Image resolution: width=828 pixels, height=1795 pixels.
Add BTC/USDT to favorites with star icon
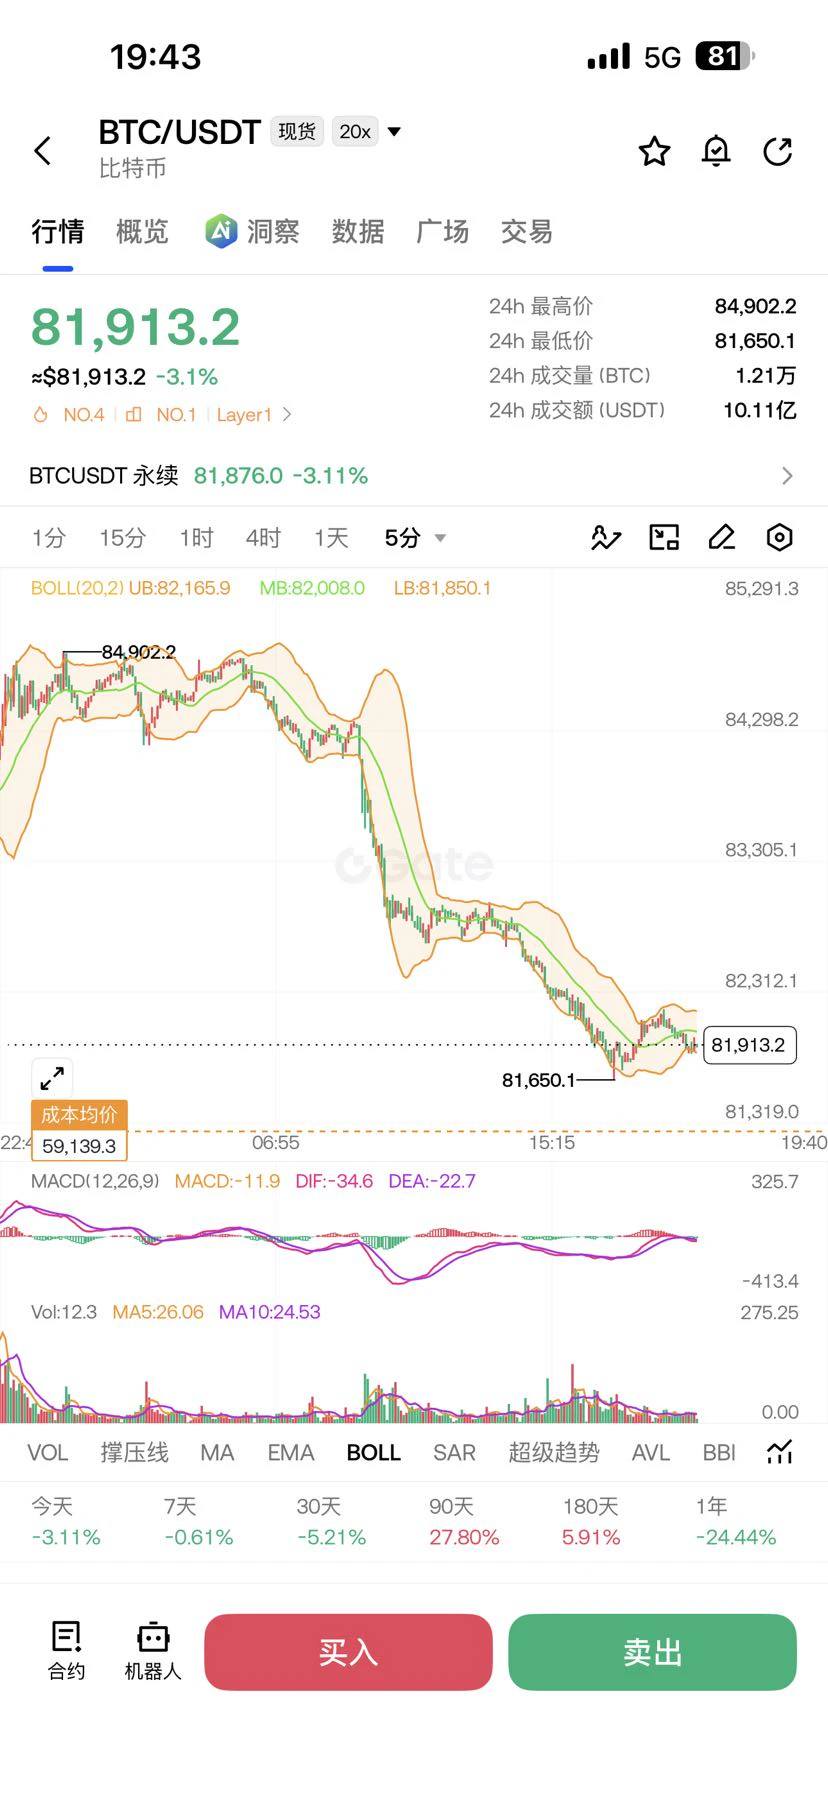click(654, 151)
